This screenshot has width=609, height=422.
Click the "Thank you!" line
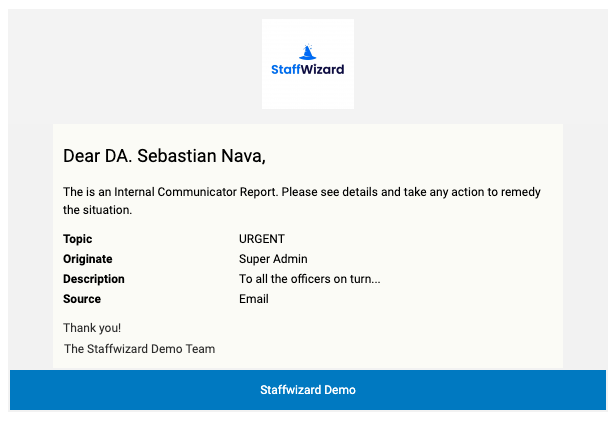coord(92,328)
